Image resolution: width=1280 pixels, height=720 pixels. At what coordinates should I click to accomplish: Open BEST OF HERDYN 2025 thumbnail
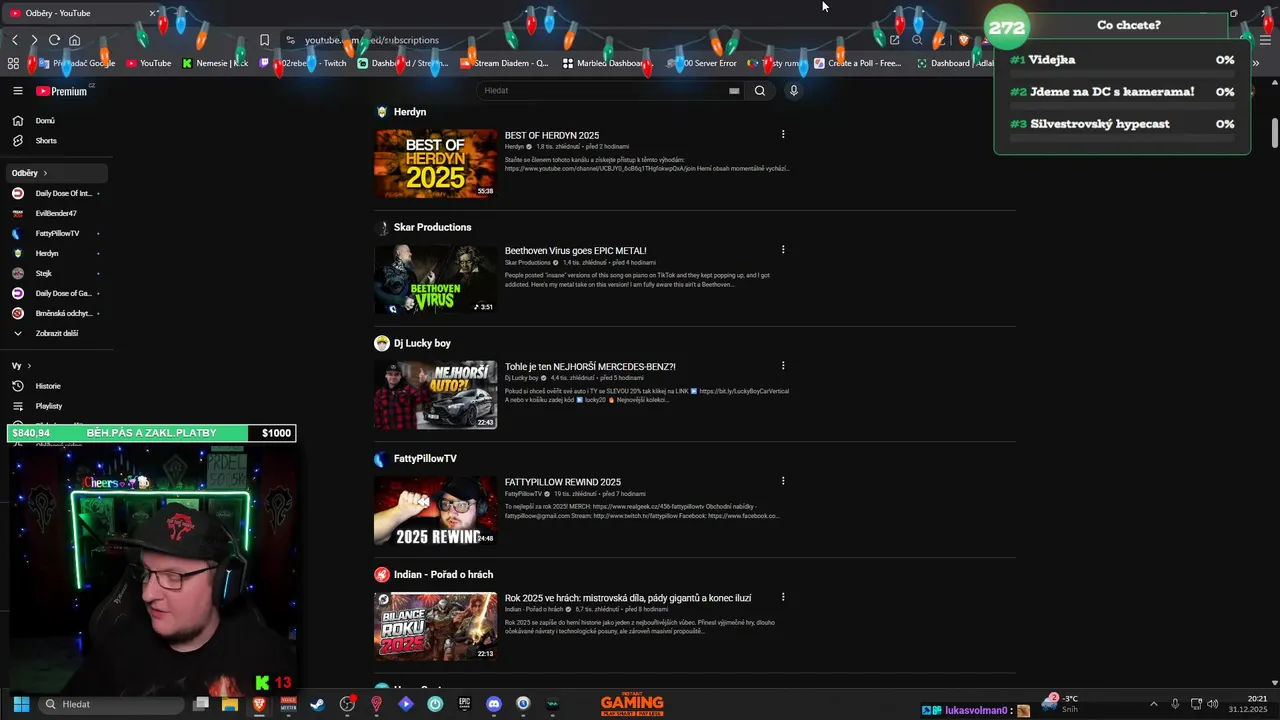[x=435, y=163]
